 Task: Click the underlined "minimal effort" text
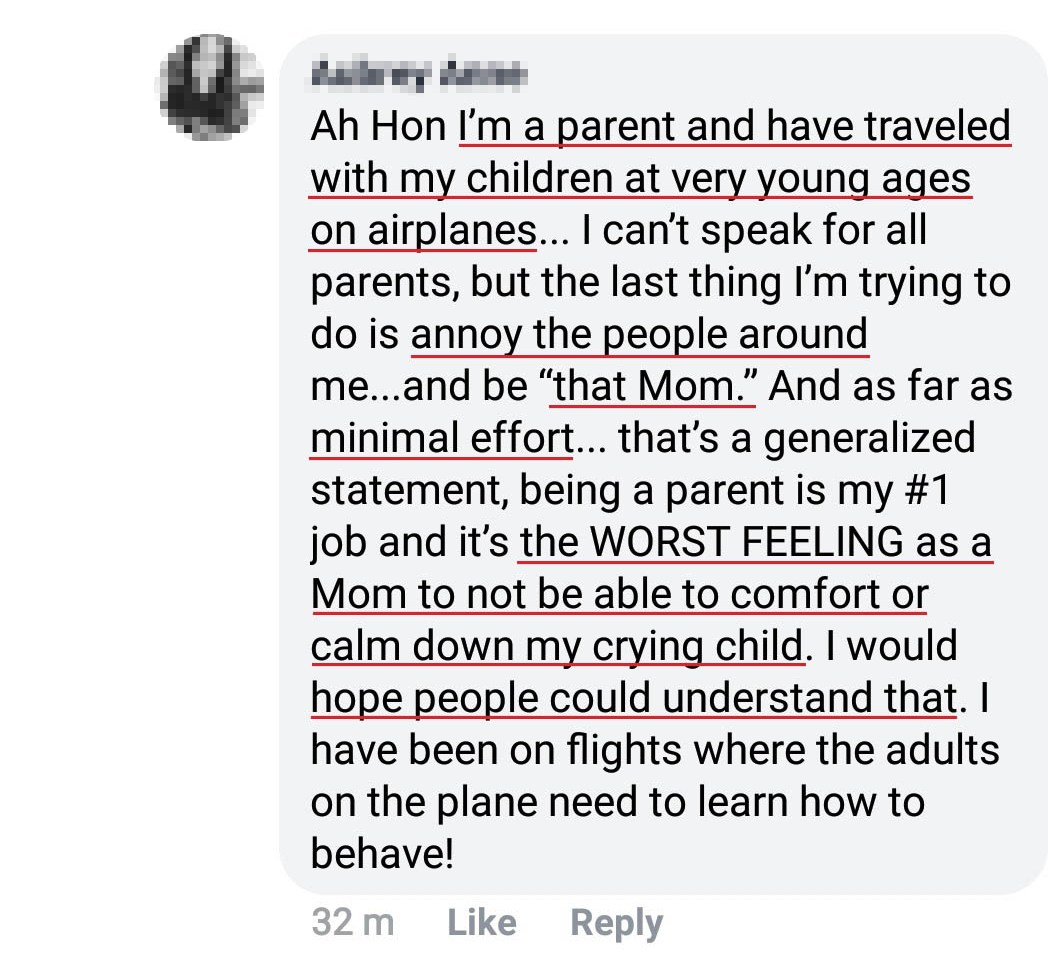pyautogui.click(x=442, y=439)
